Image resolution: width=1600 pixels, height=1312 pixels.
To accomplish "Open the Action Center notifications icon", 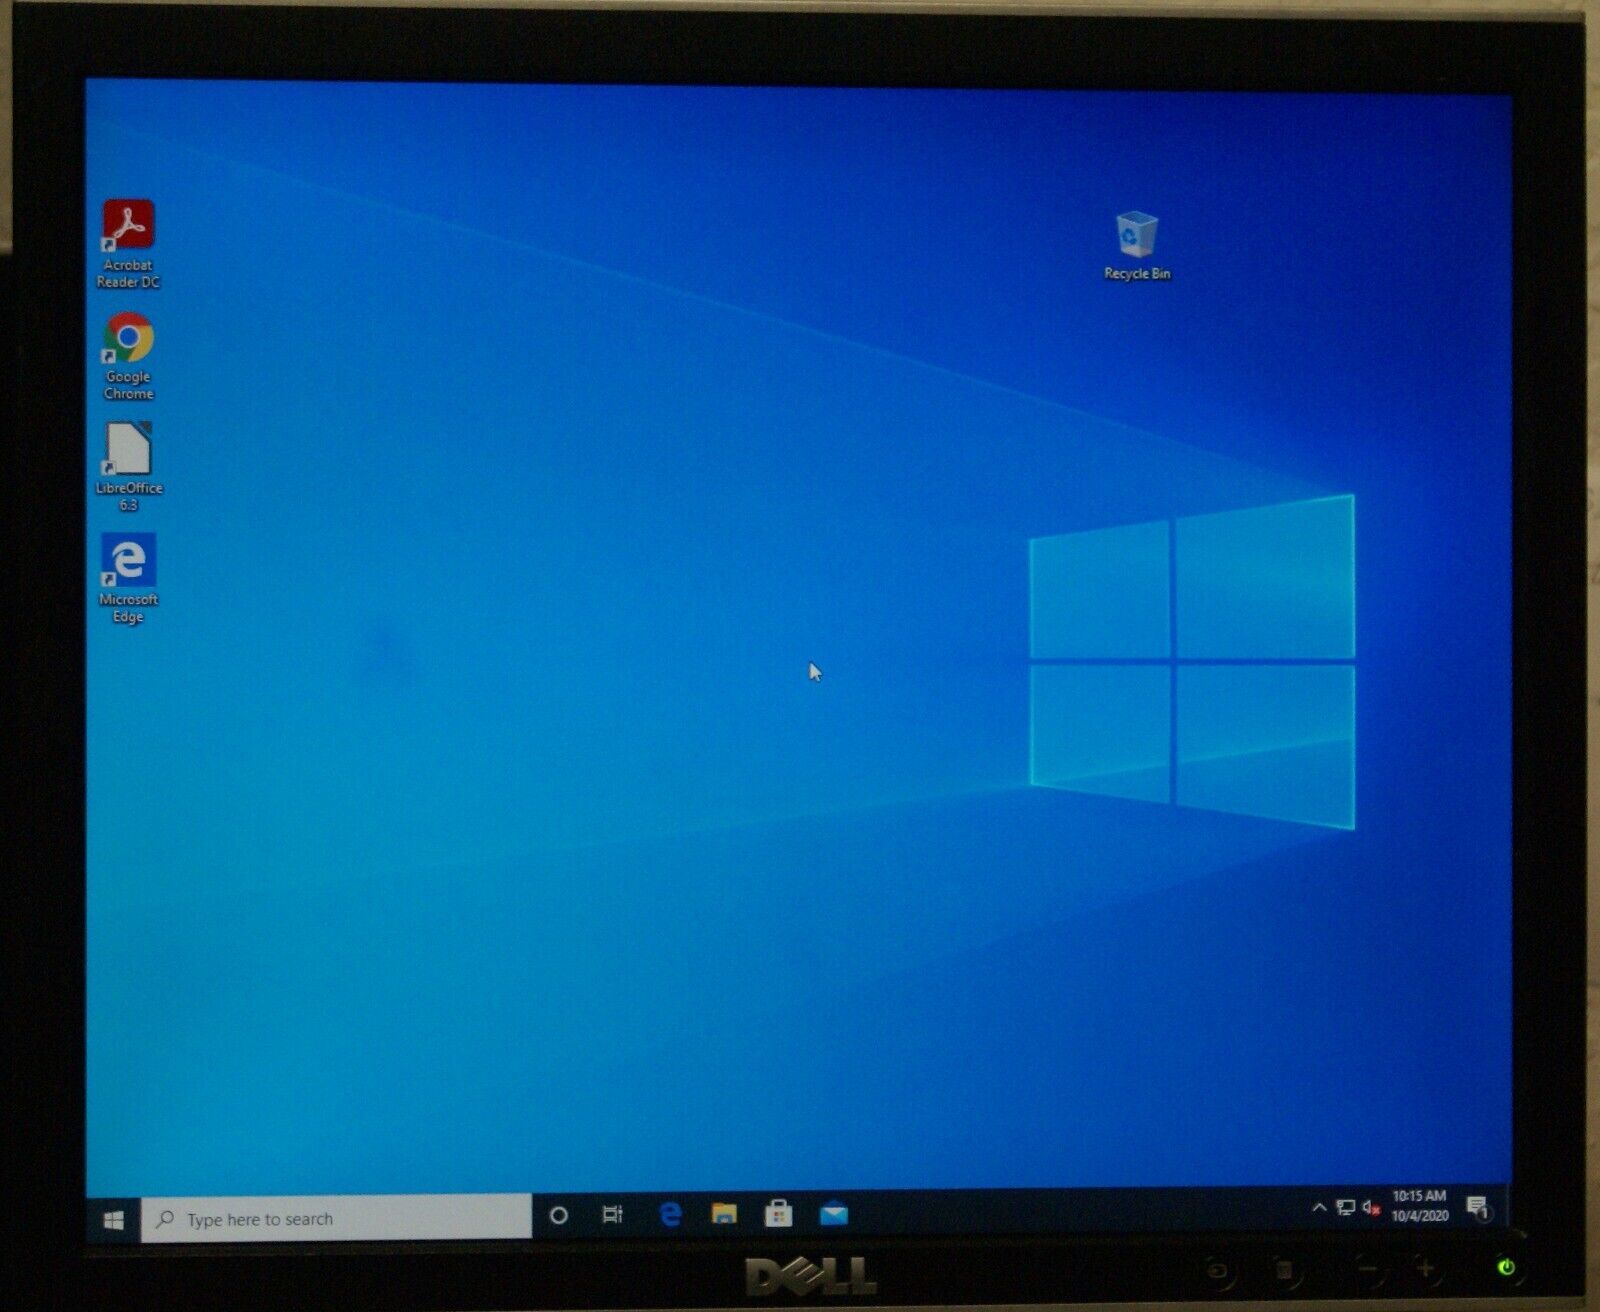I will 1478,1209.
